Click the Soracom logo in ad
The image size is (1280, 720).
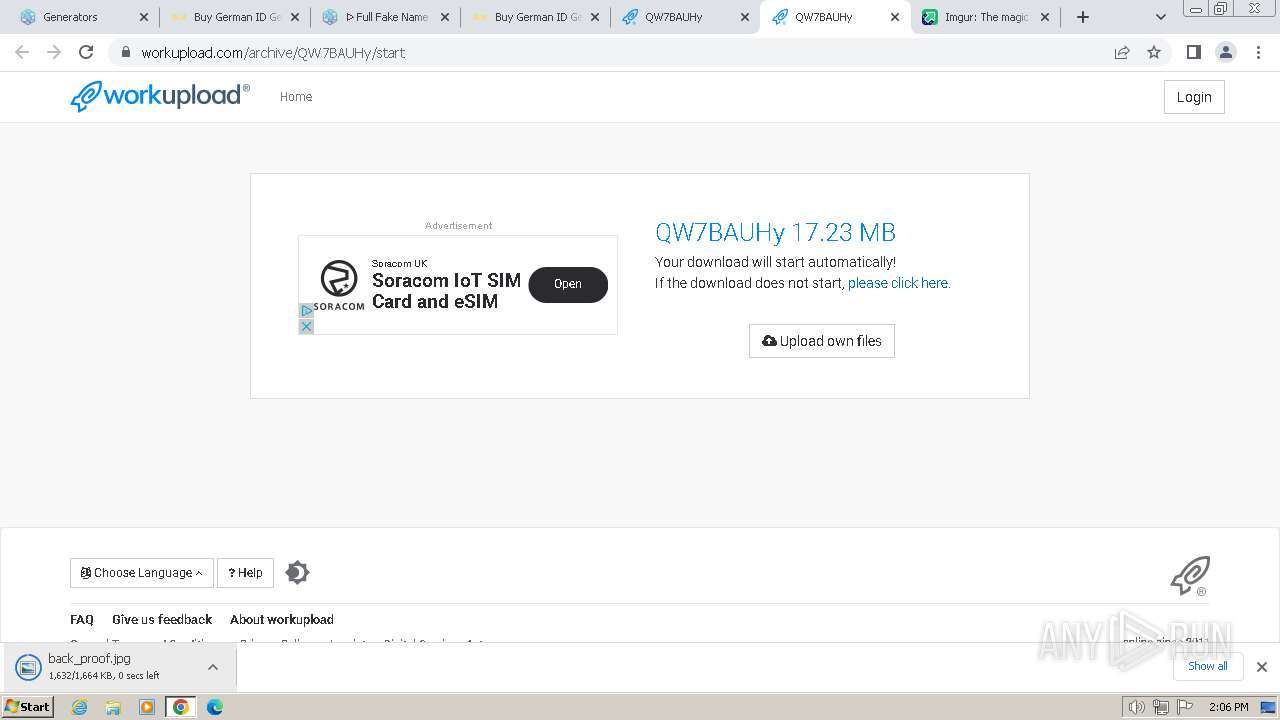(x=339, y=285)
